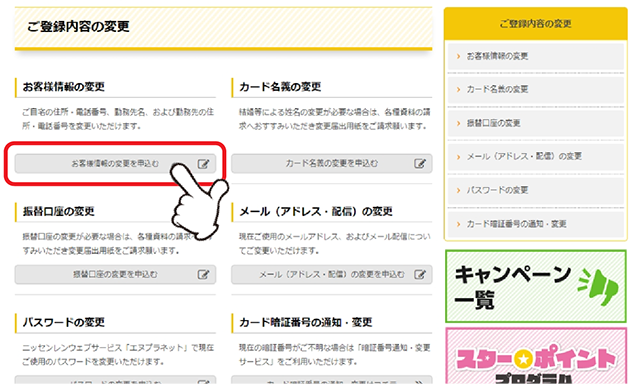Click the section heading カード名義の変更

pos(280,87)
